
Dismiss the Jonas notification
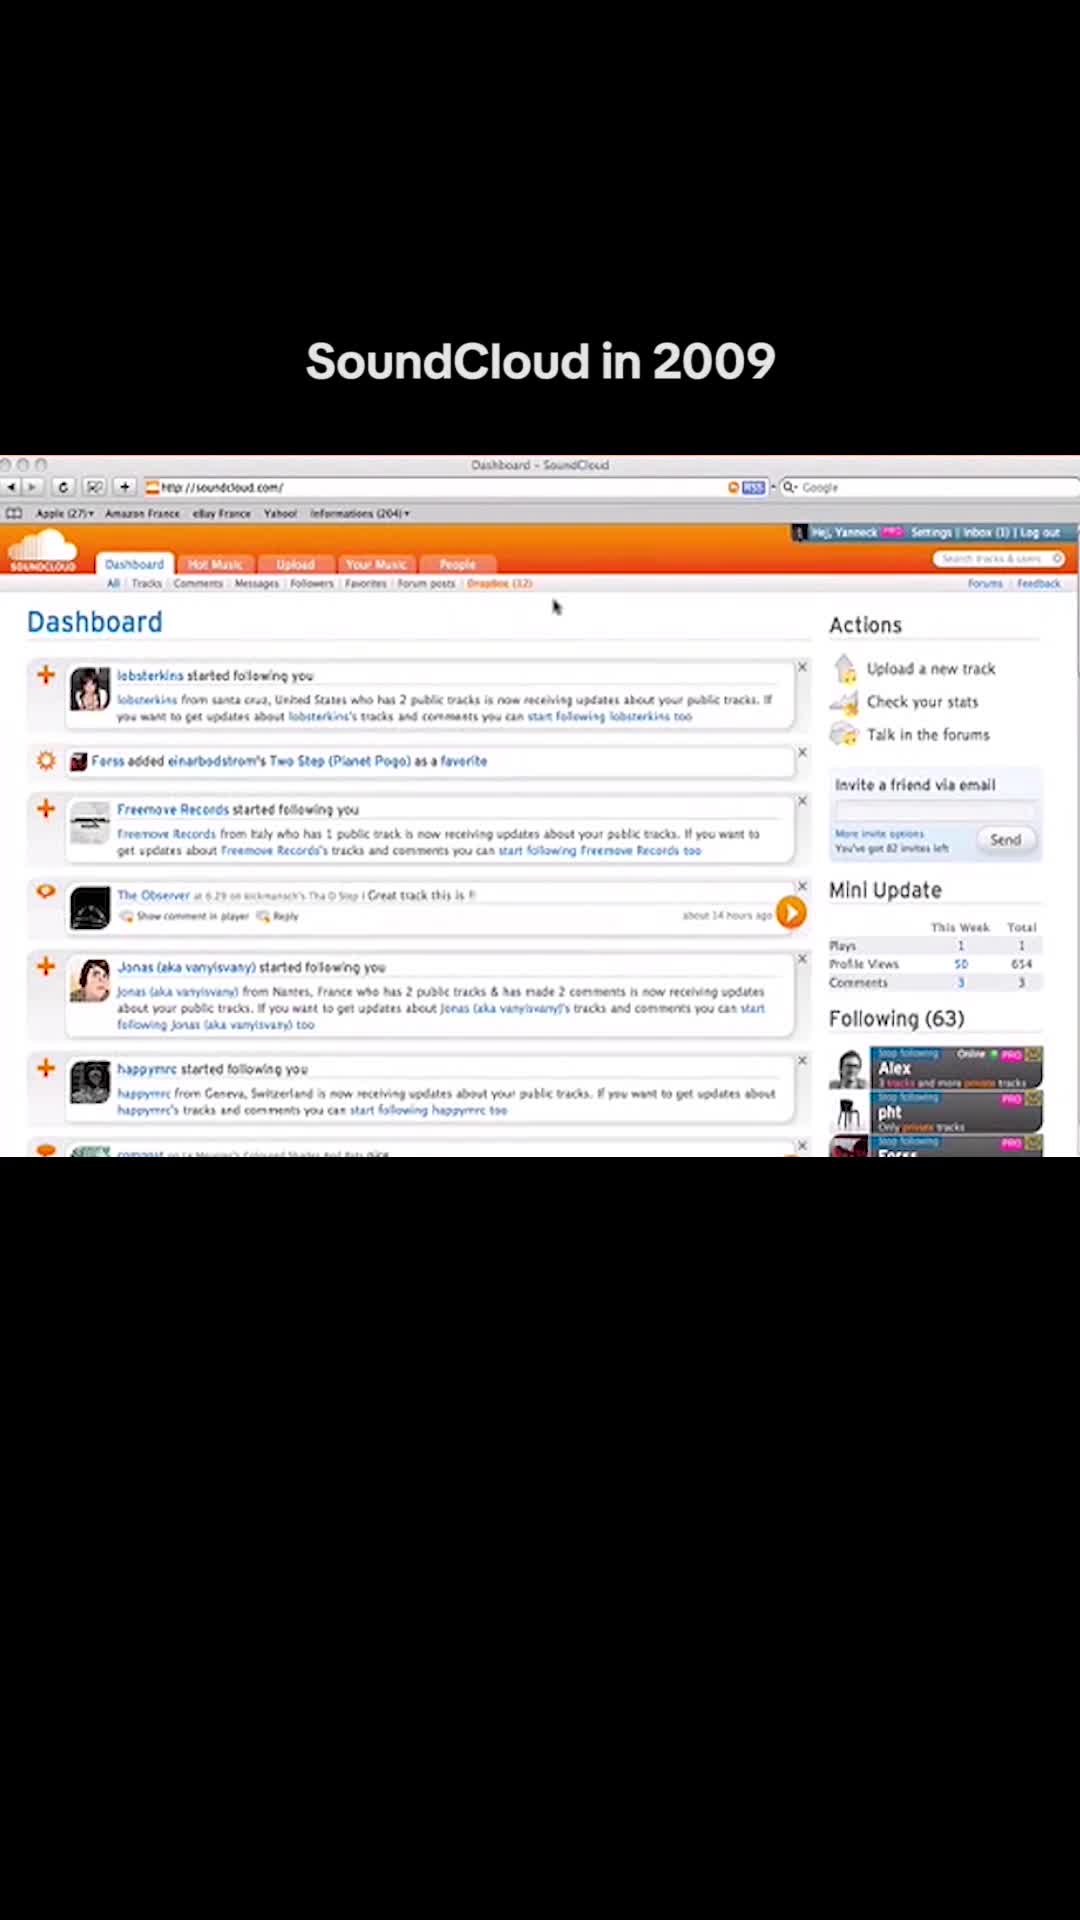(x=802, y=959)
